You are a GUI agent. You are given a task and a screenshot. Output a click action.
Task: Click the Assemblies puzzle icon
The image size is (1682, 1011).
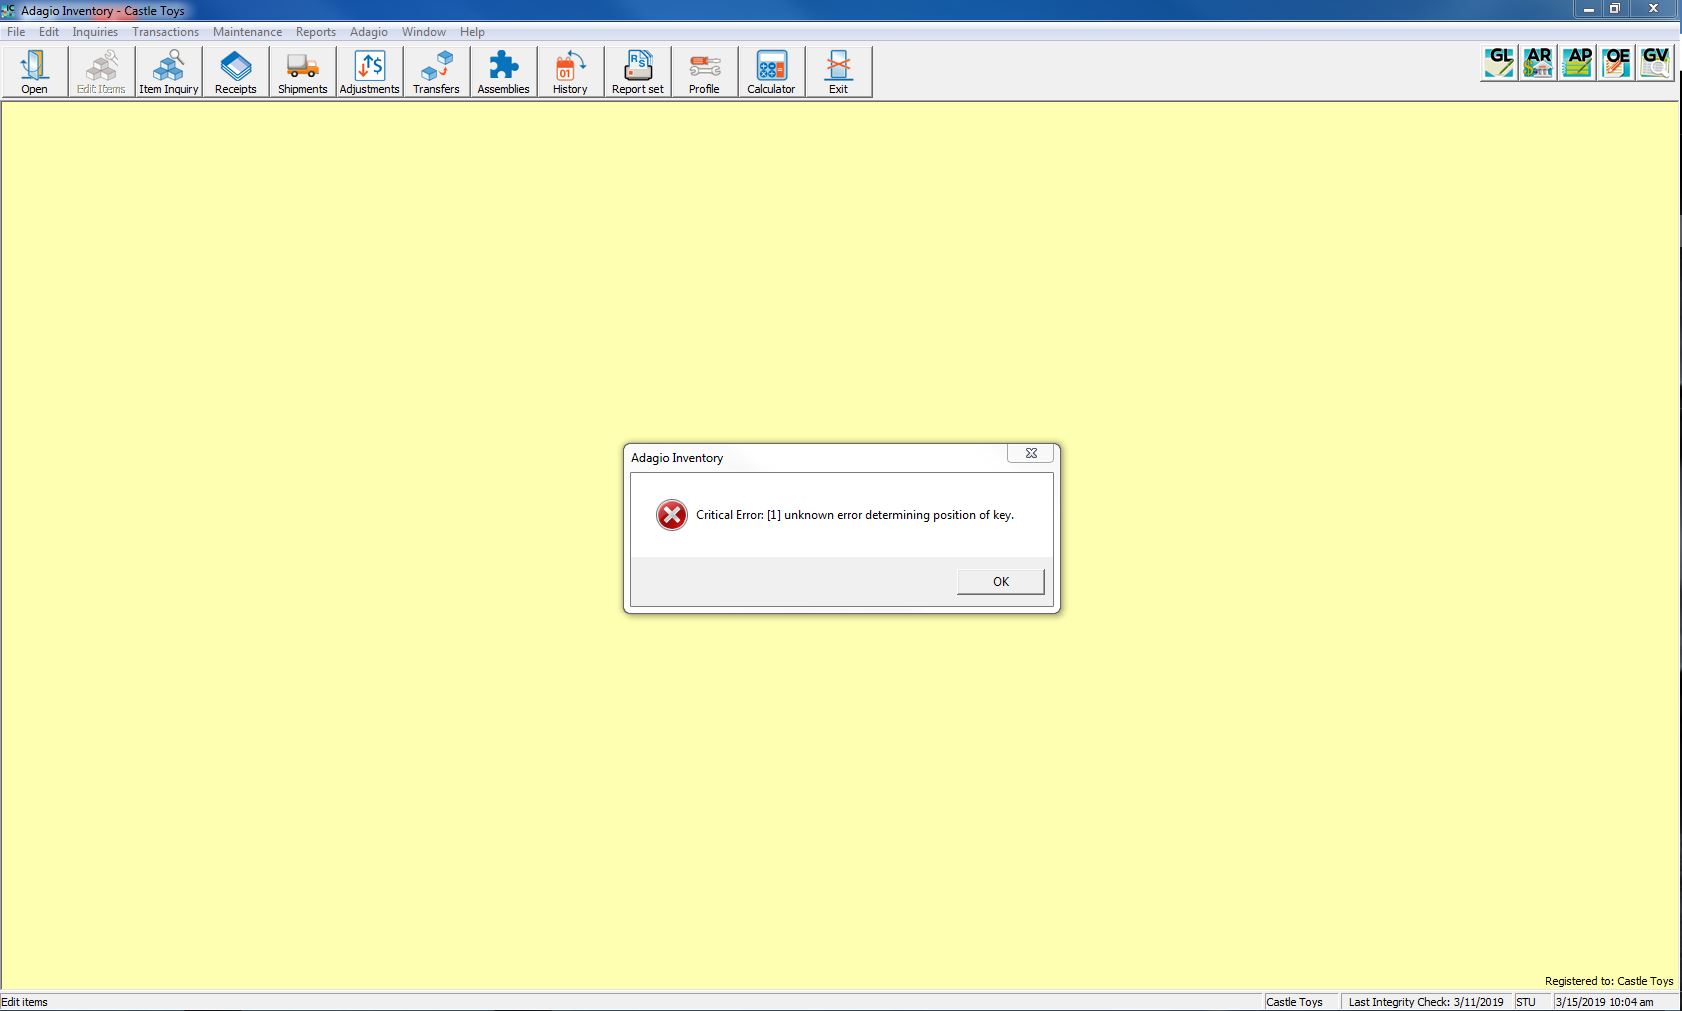click(503, 72)
